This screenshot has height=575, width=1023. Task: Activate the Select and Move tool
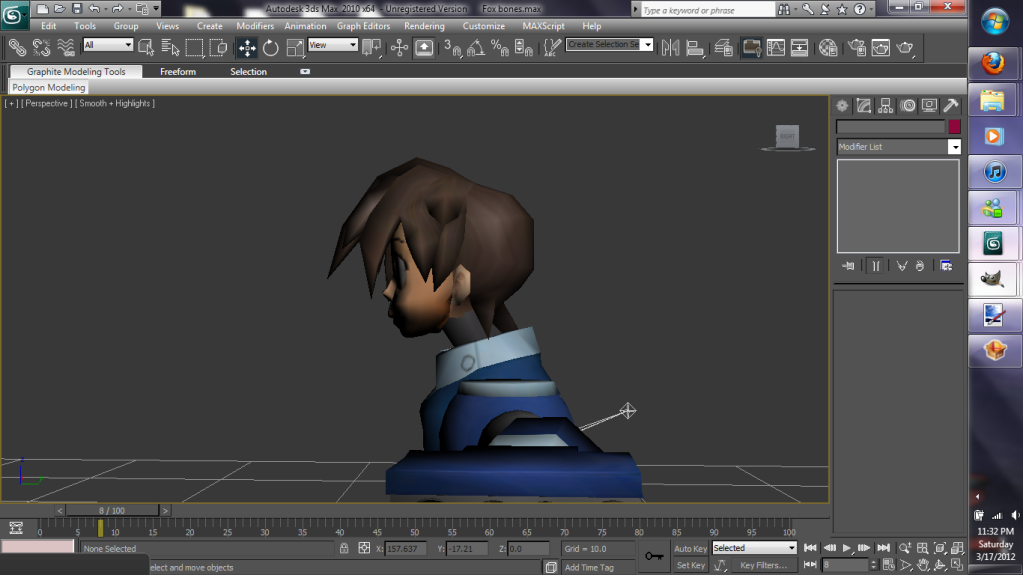(x=247, y=48)
